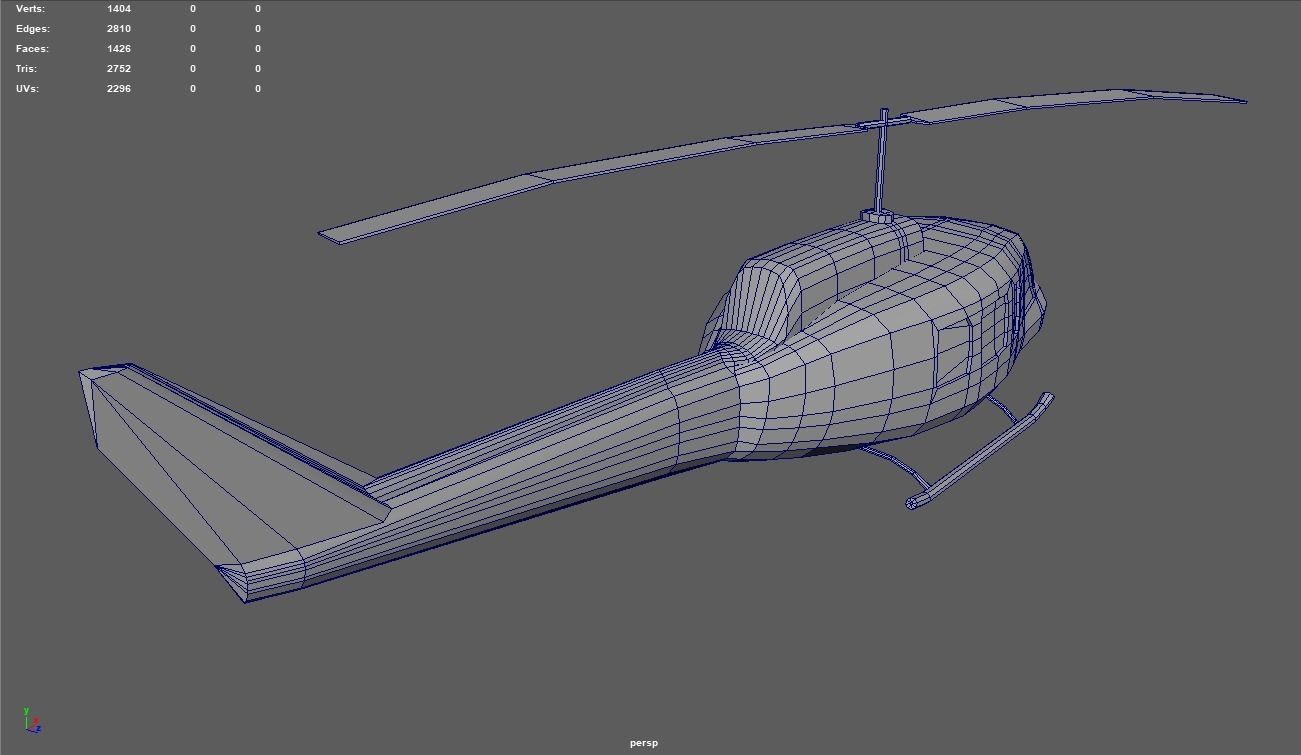Click the UVs label in the poly count display
This screenshot has width=1301, height=755.
click(x=27, y=89)
